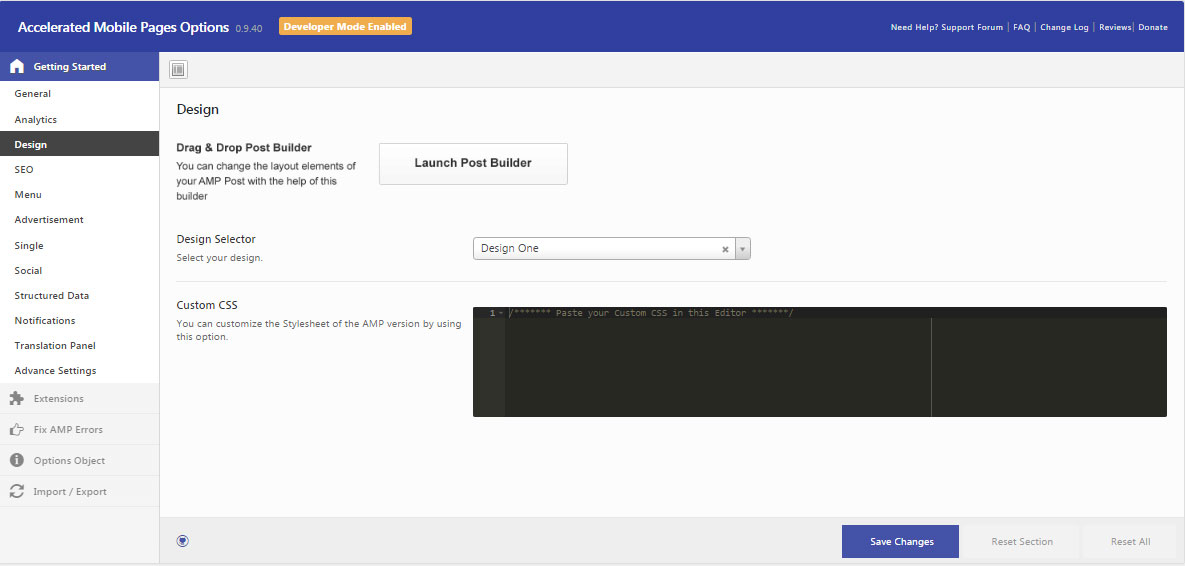Click the Developer Mode Enabled badge

pos(345,26)
